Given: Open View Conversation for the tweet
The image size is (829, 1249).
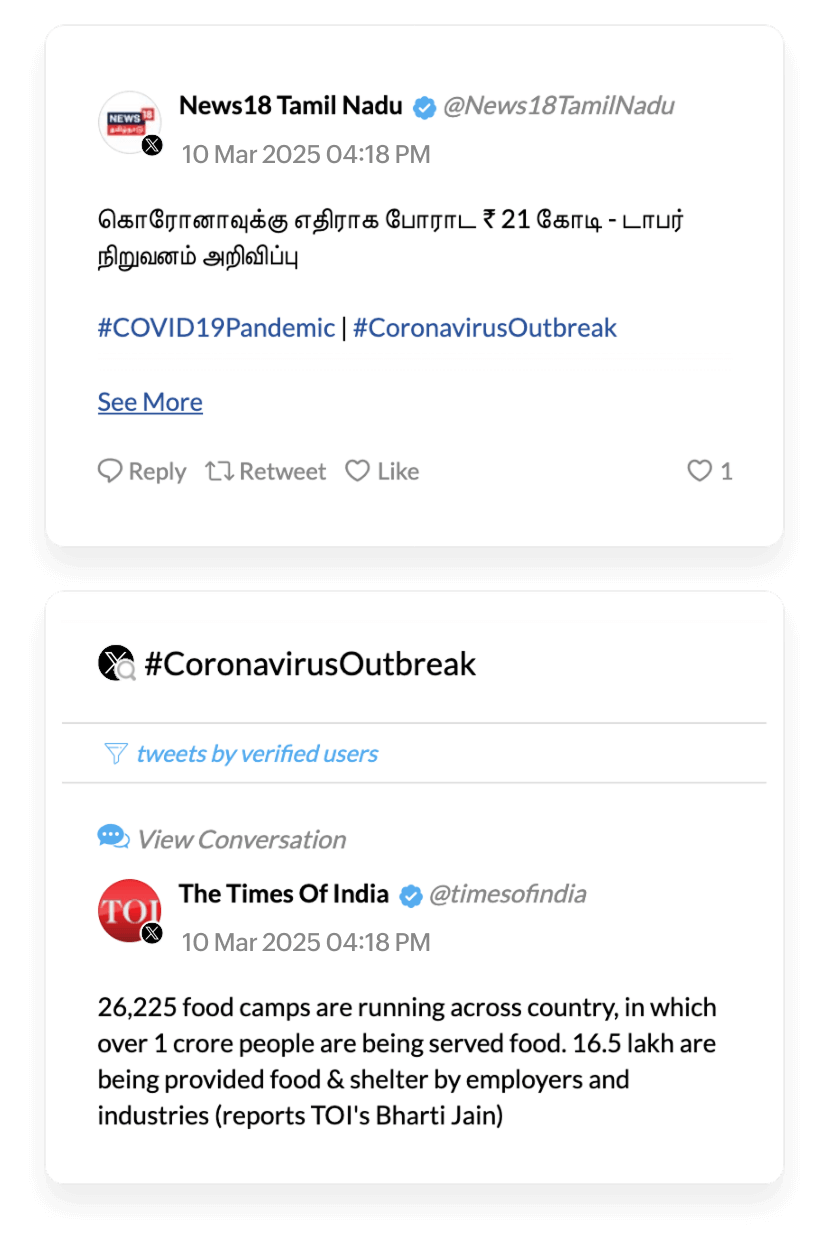Looking at the screenshot, I should click(x=241, y=839).
